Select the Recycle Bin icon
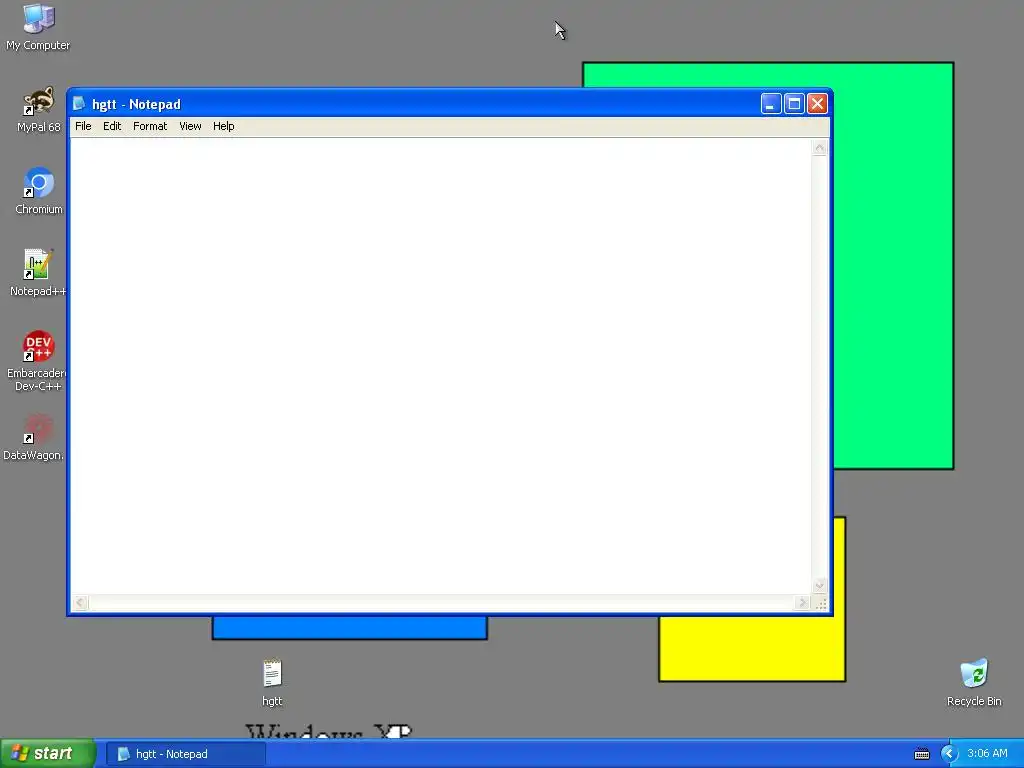The height and width of the screenshot is (768, 1024). tap(974, 683)
